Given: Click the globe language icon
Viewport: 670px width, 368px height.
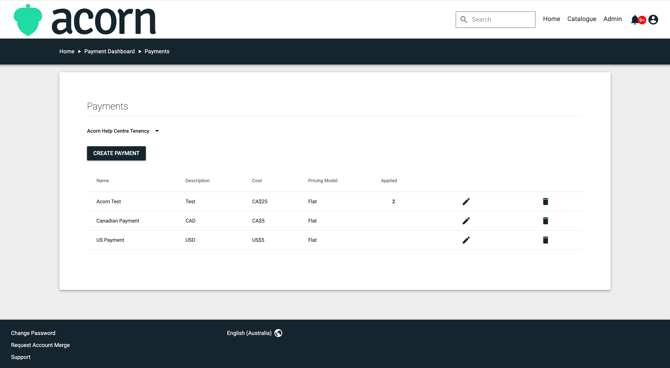Looking at the screenshot, I should [278, 333].
